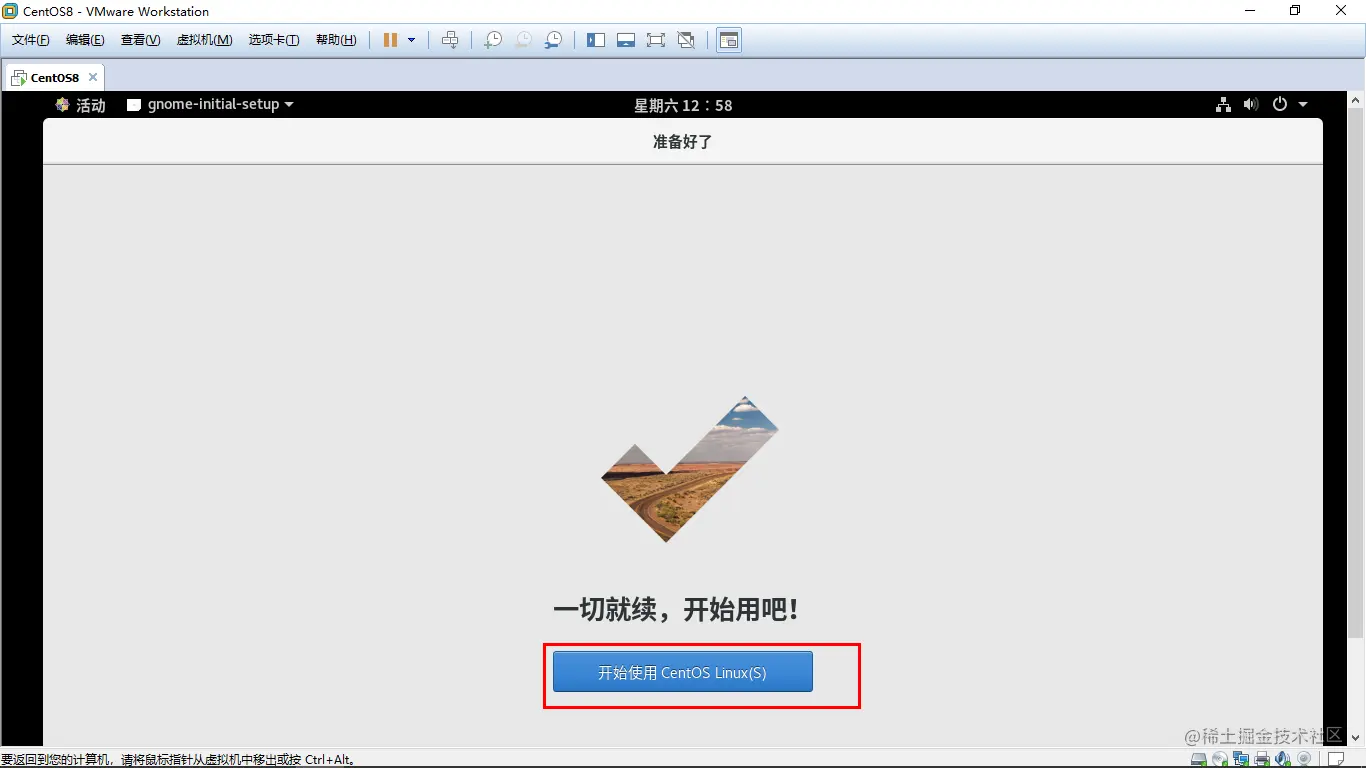The image size is (1366, 768).
Task: Open the 选项卡(T) menu
Action: (x=274, y=40)
